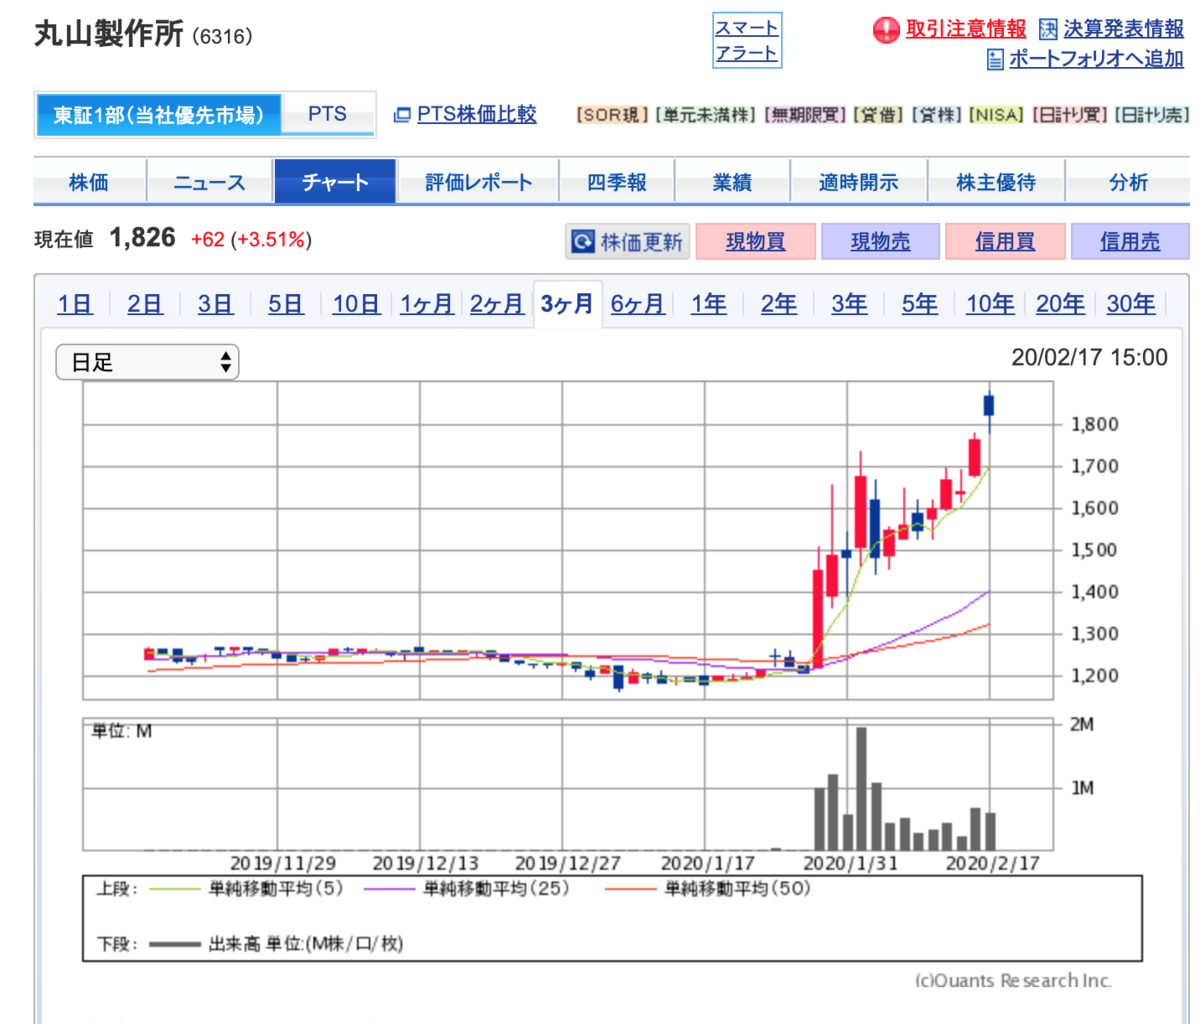The width and height of the screenshot is (1200, 1024).
Task: Click the latest candlestick on the chart
Action: 989,405
